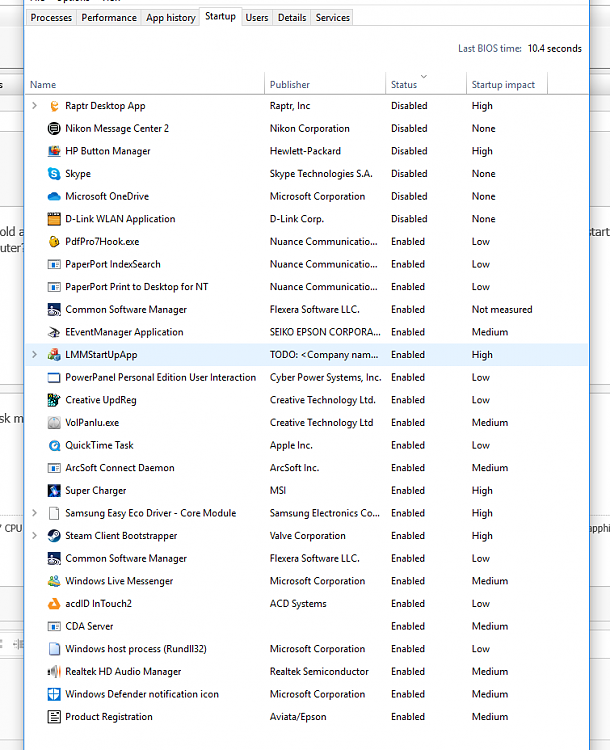Click publisher text Apple Inc.

click(x=291, y=445)
